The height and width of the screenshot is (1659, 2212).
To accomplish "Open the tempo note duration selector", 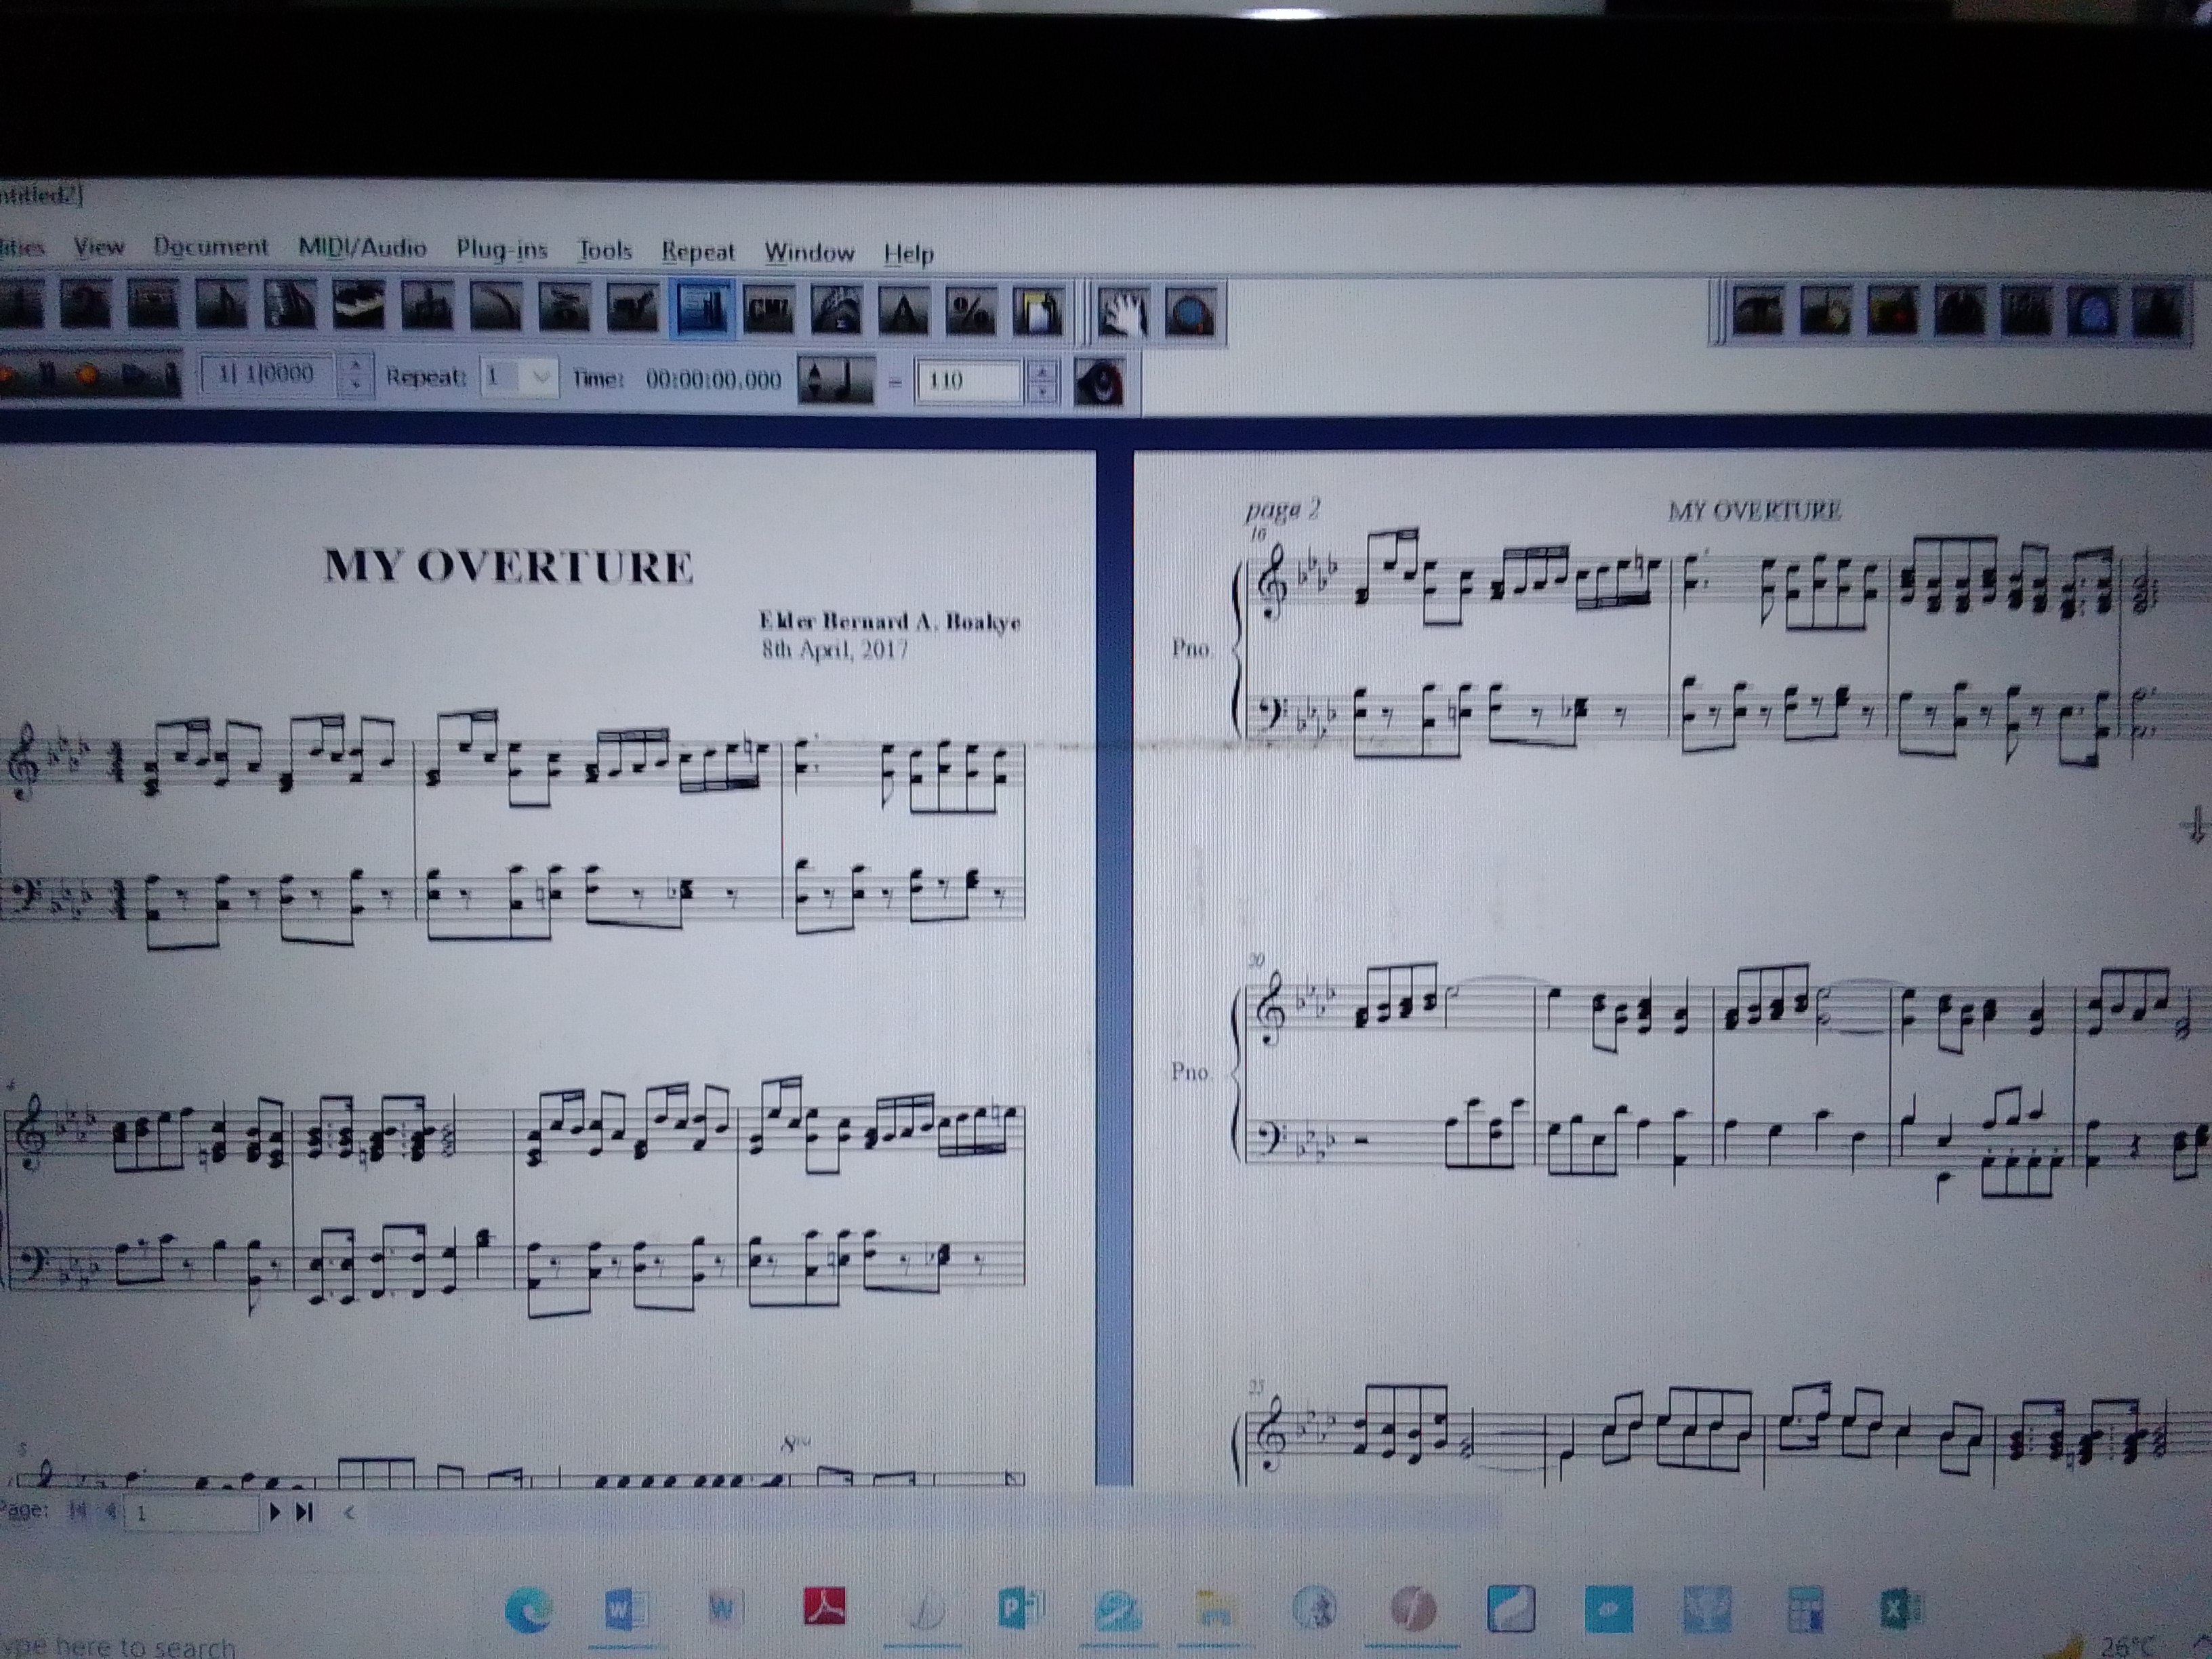I will pos(836,380).
